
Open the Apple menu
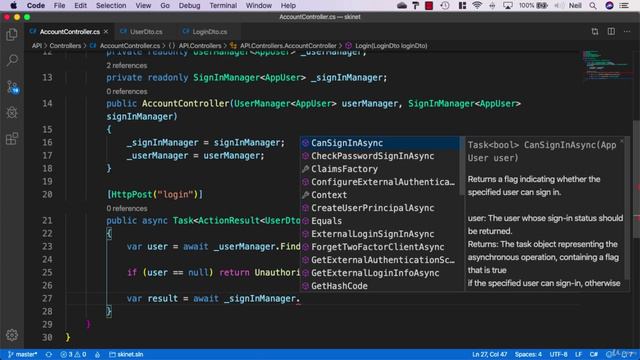tap(13, 5)
